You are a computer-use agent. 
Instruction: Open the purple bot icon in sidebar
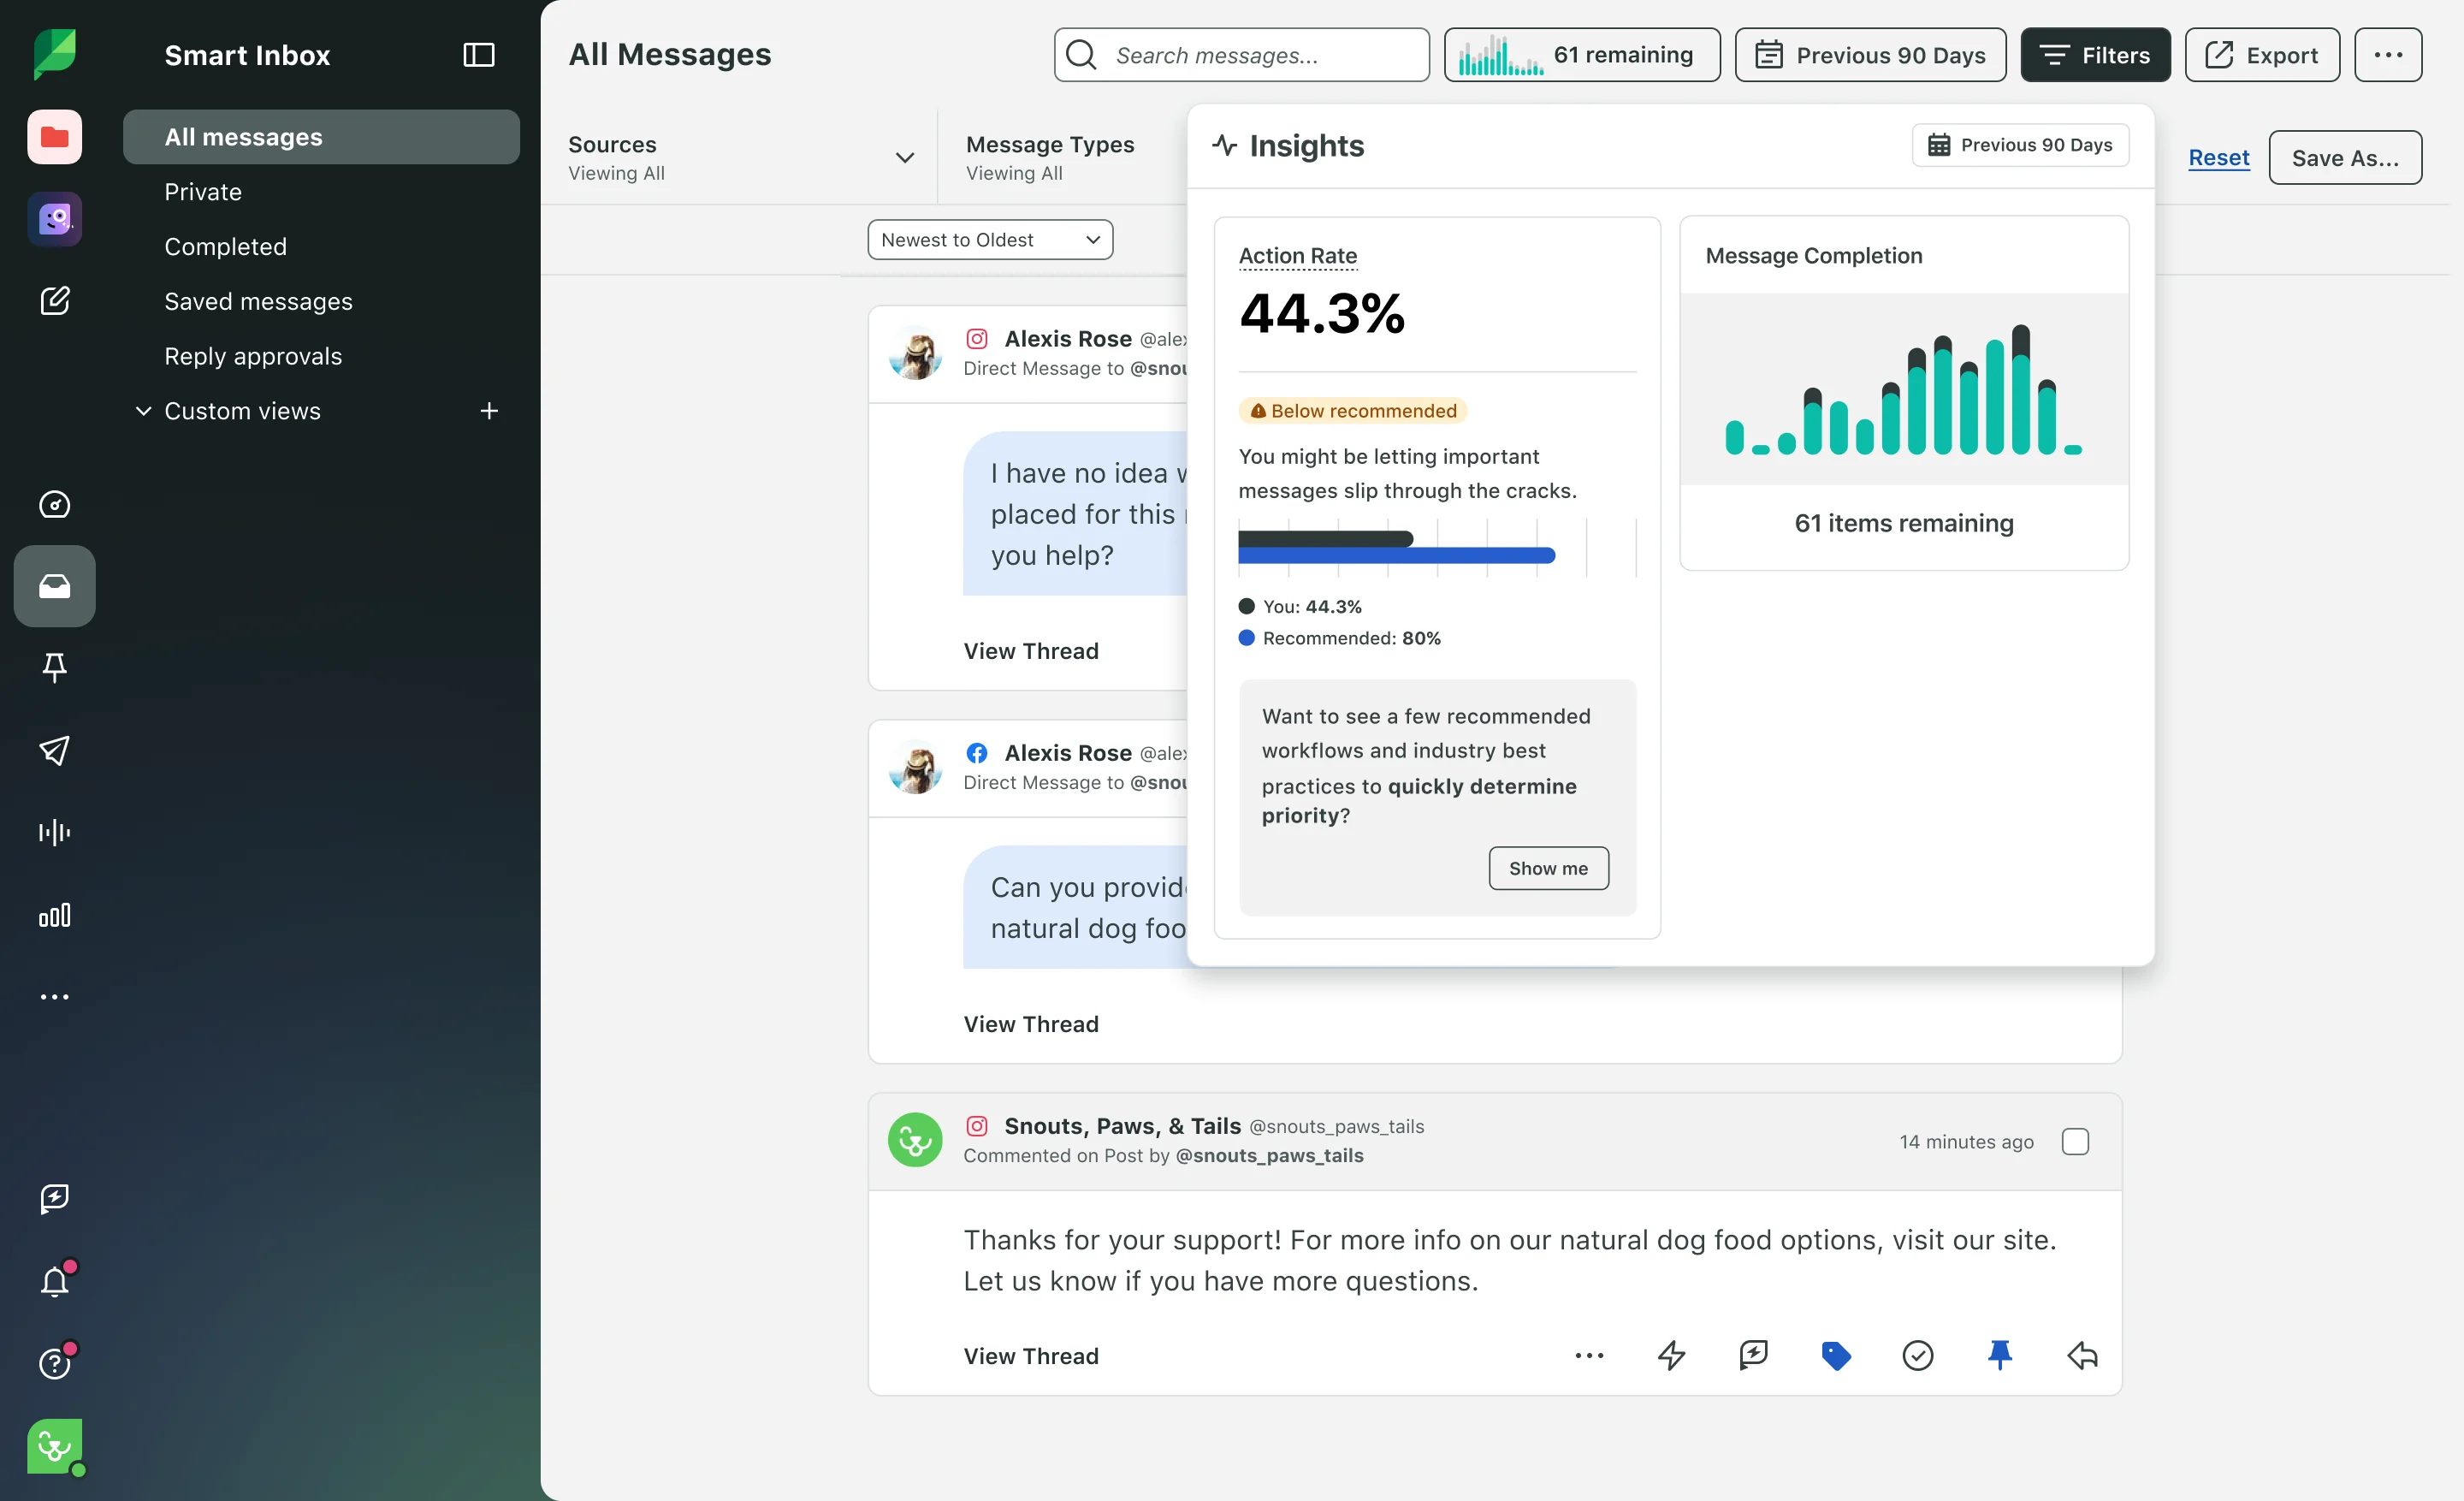(54, 219)
